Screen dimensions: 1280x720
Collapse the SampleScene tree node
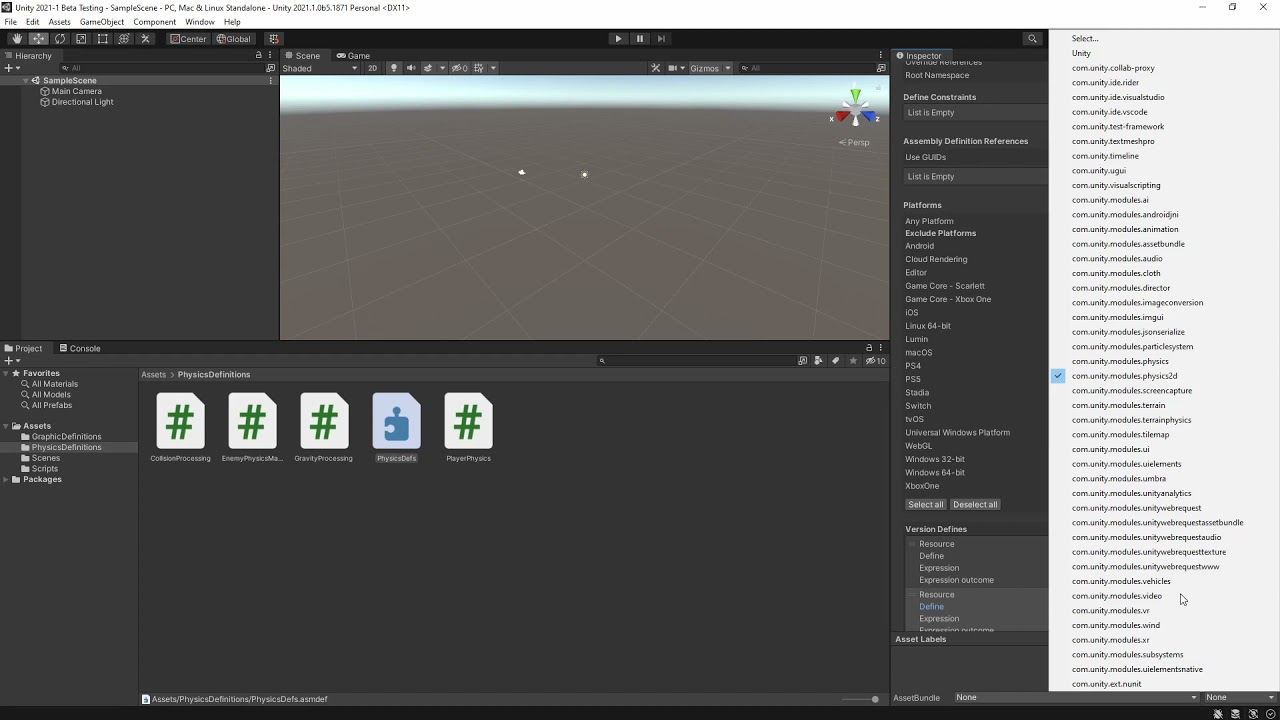tap(26, 80)
